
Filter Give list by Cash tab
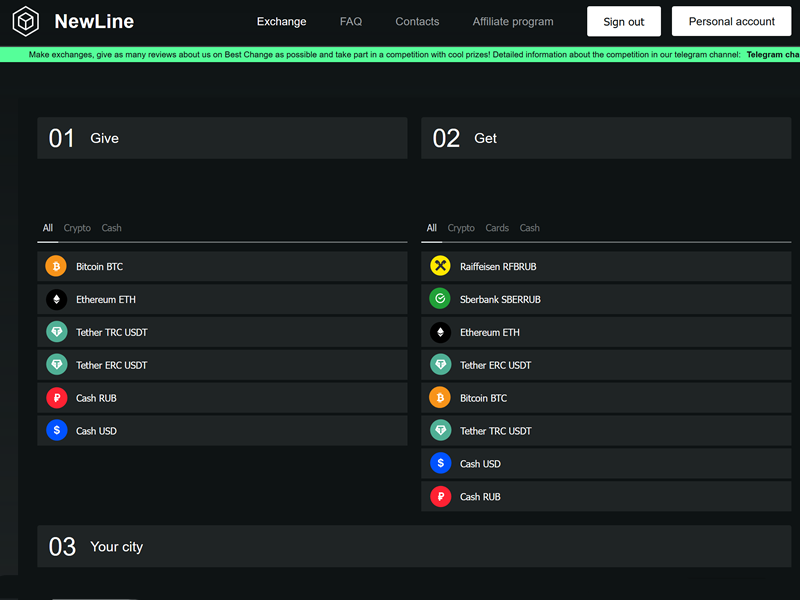111,228
